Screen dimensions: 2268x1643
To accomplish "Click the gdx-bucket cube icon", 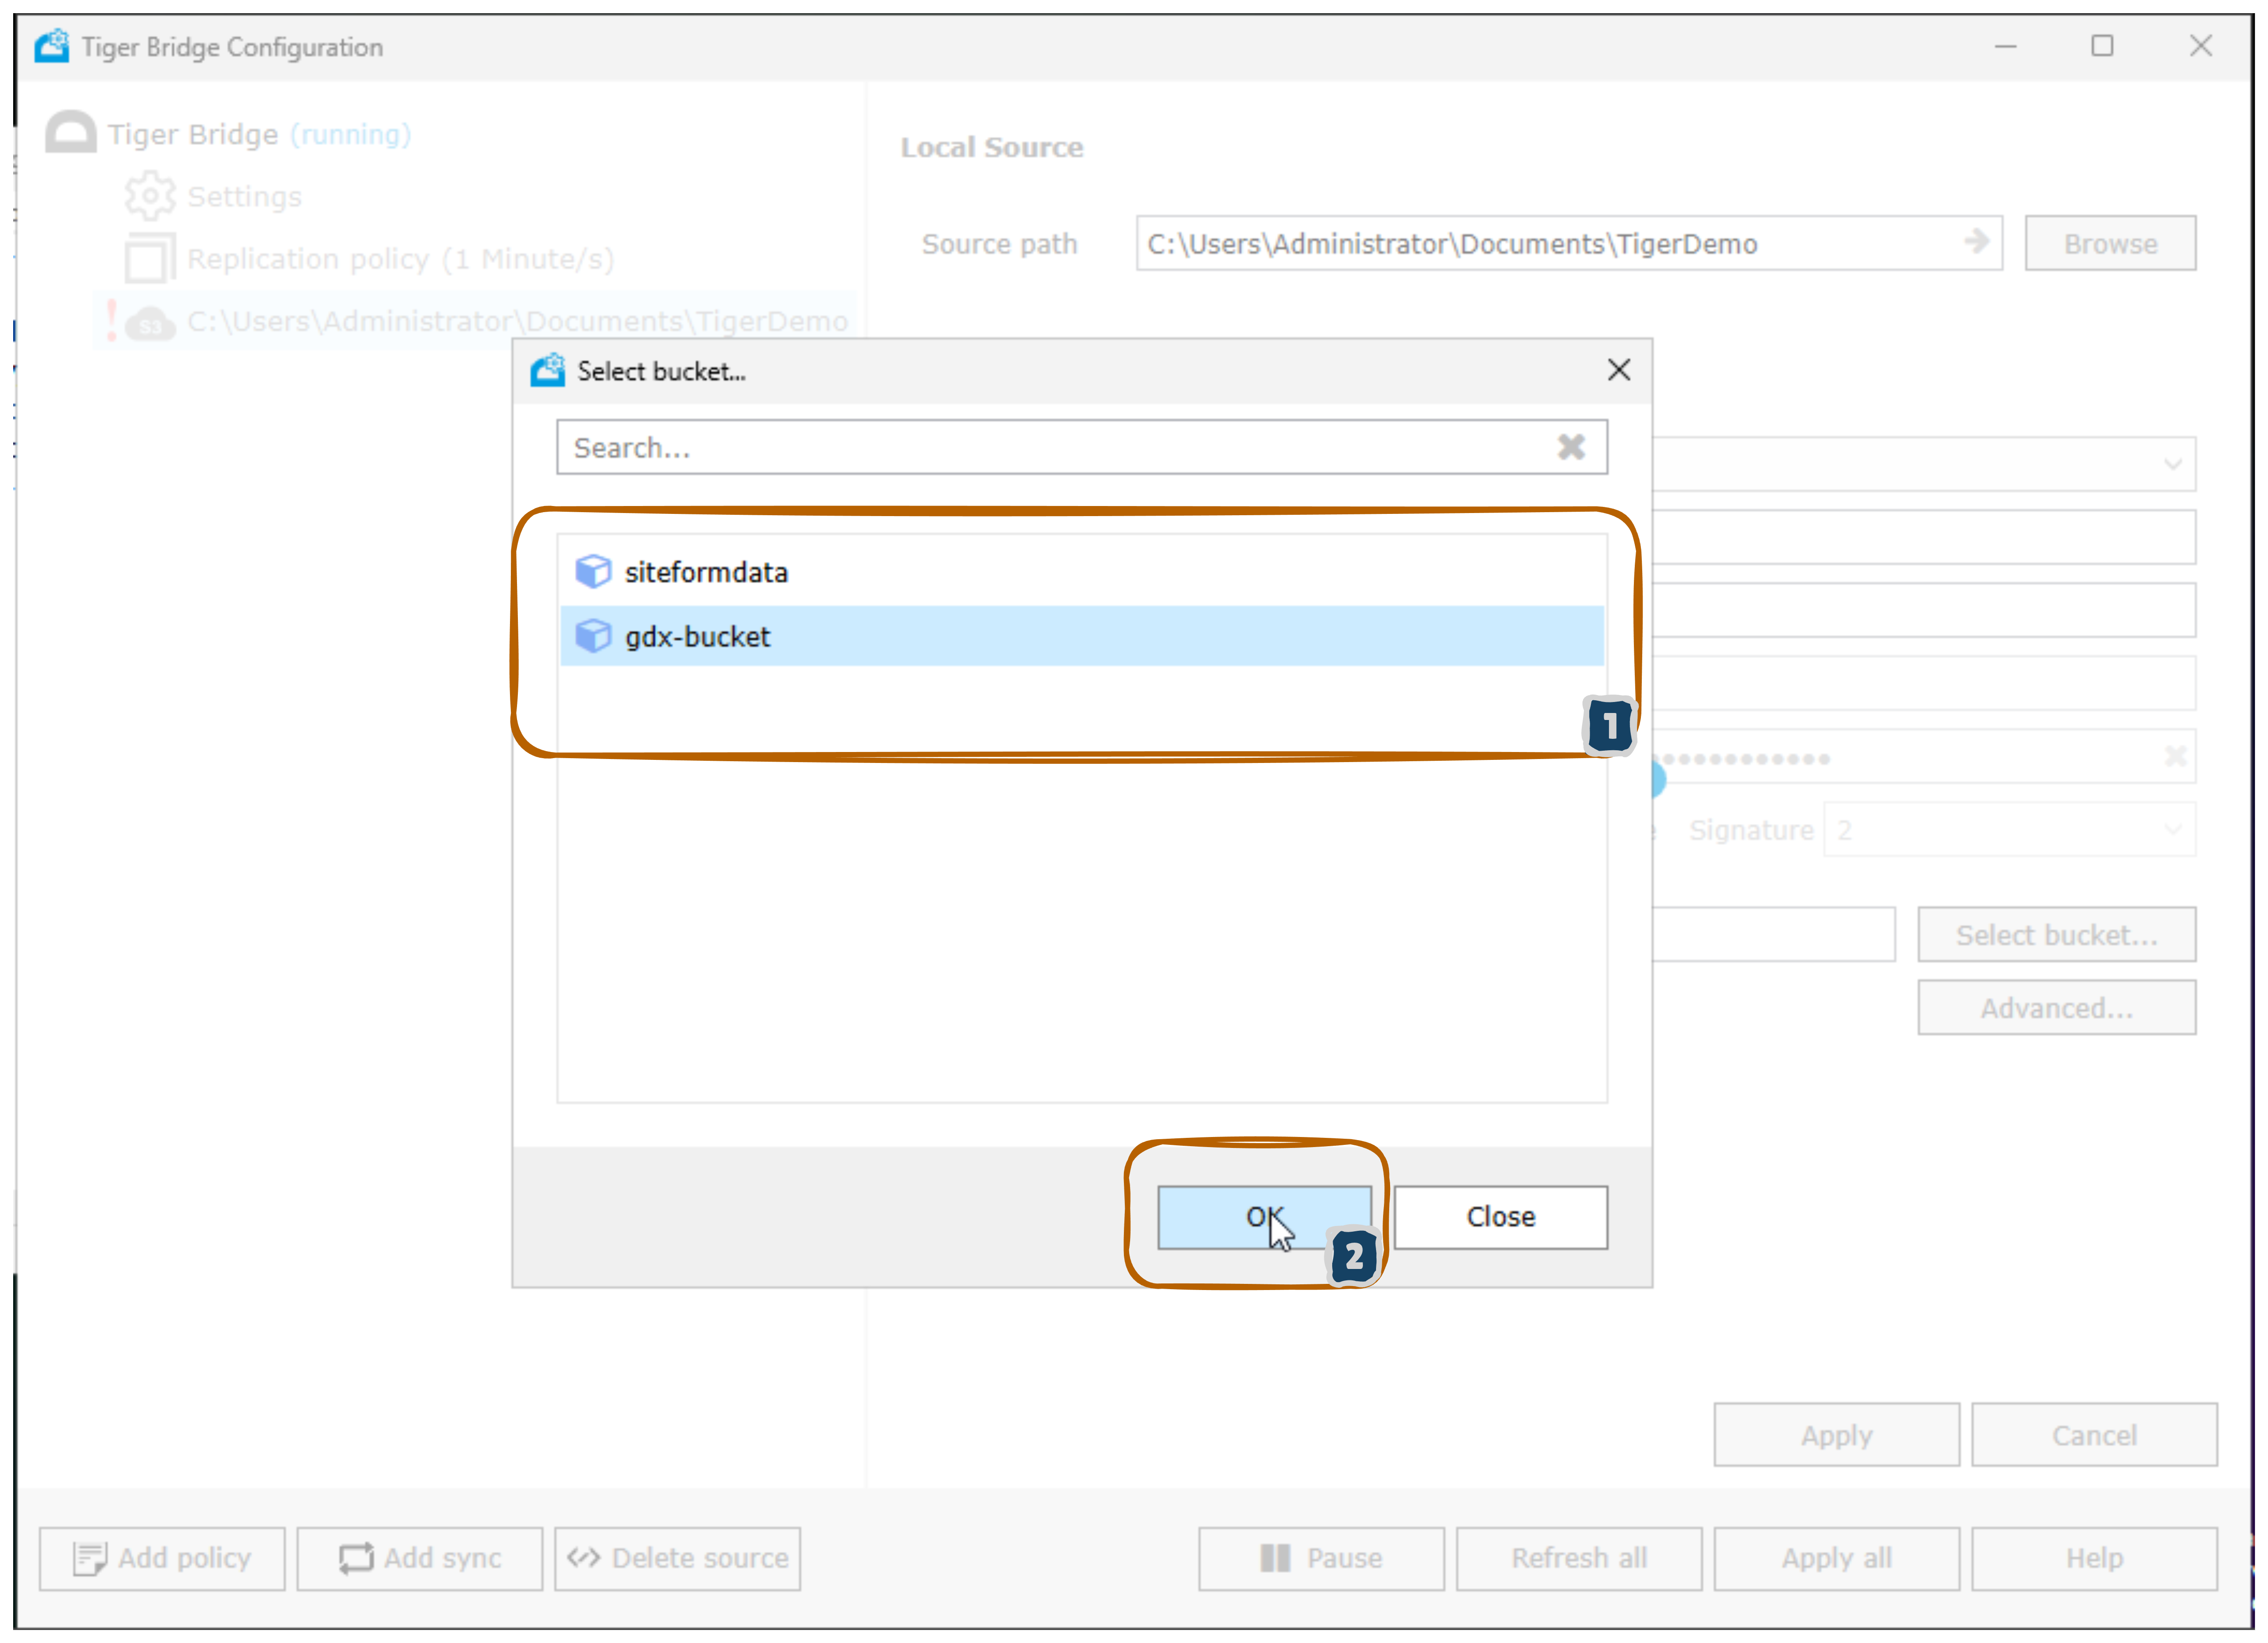I will [x=593, y=636].
